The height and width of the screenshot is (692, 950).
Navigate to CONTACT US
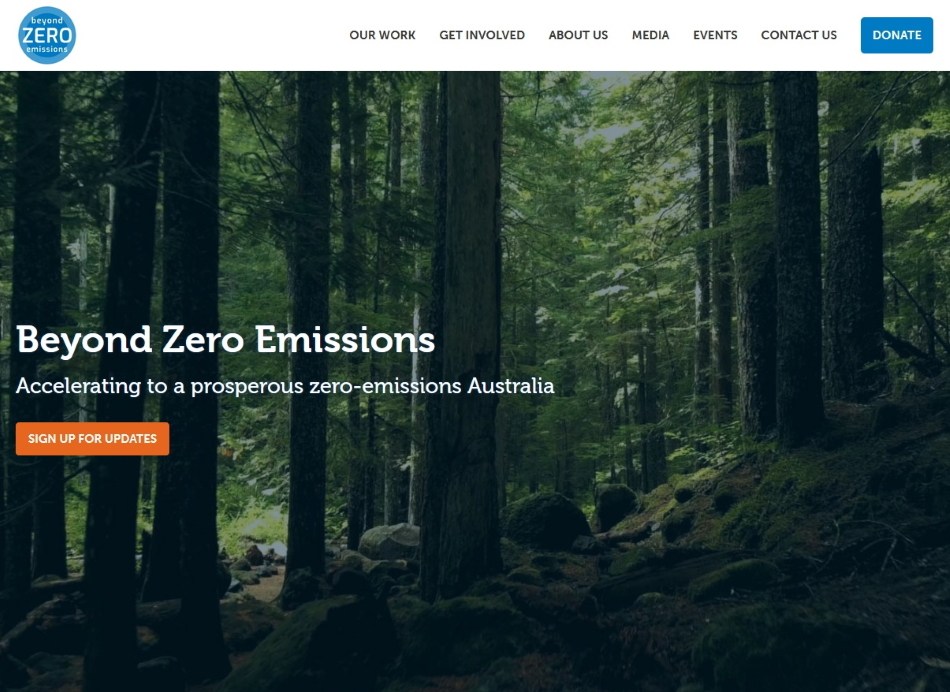(799, 35)
